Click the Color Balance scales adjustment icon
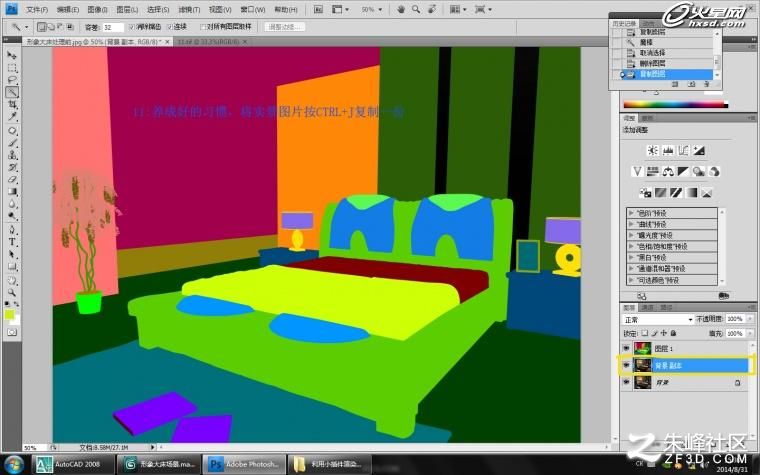 [x=668, y=171]
